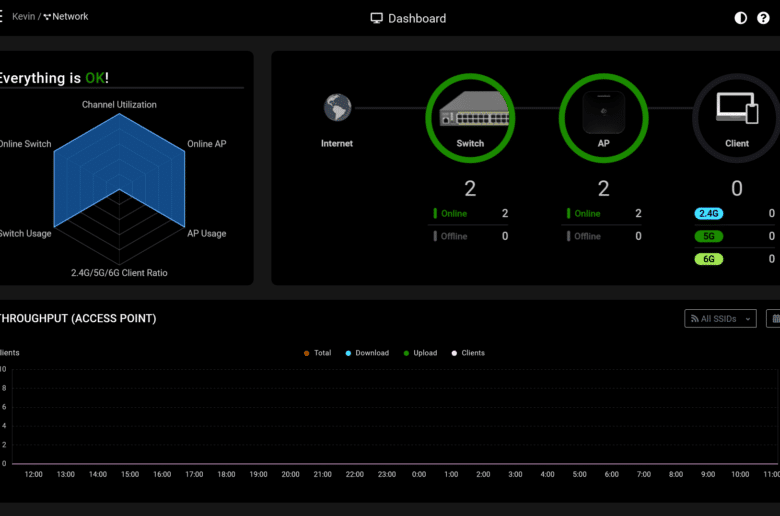Click the 6:00 marker on time axis
This screenshot has height=516, width=780.
tap(611, 474)
